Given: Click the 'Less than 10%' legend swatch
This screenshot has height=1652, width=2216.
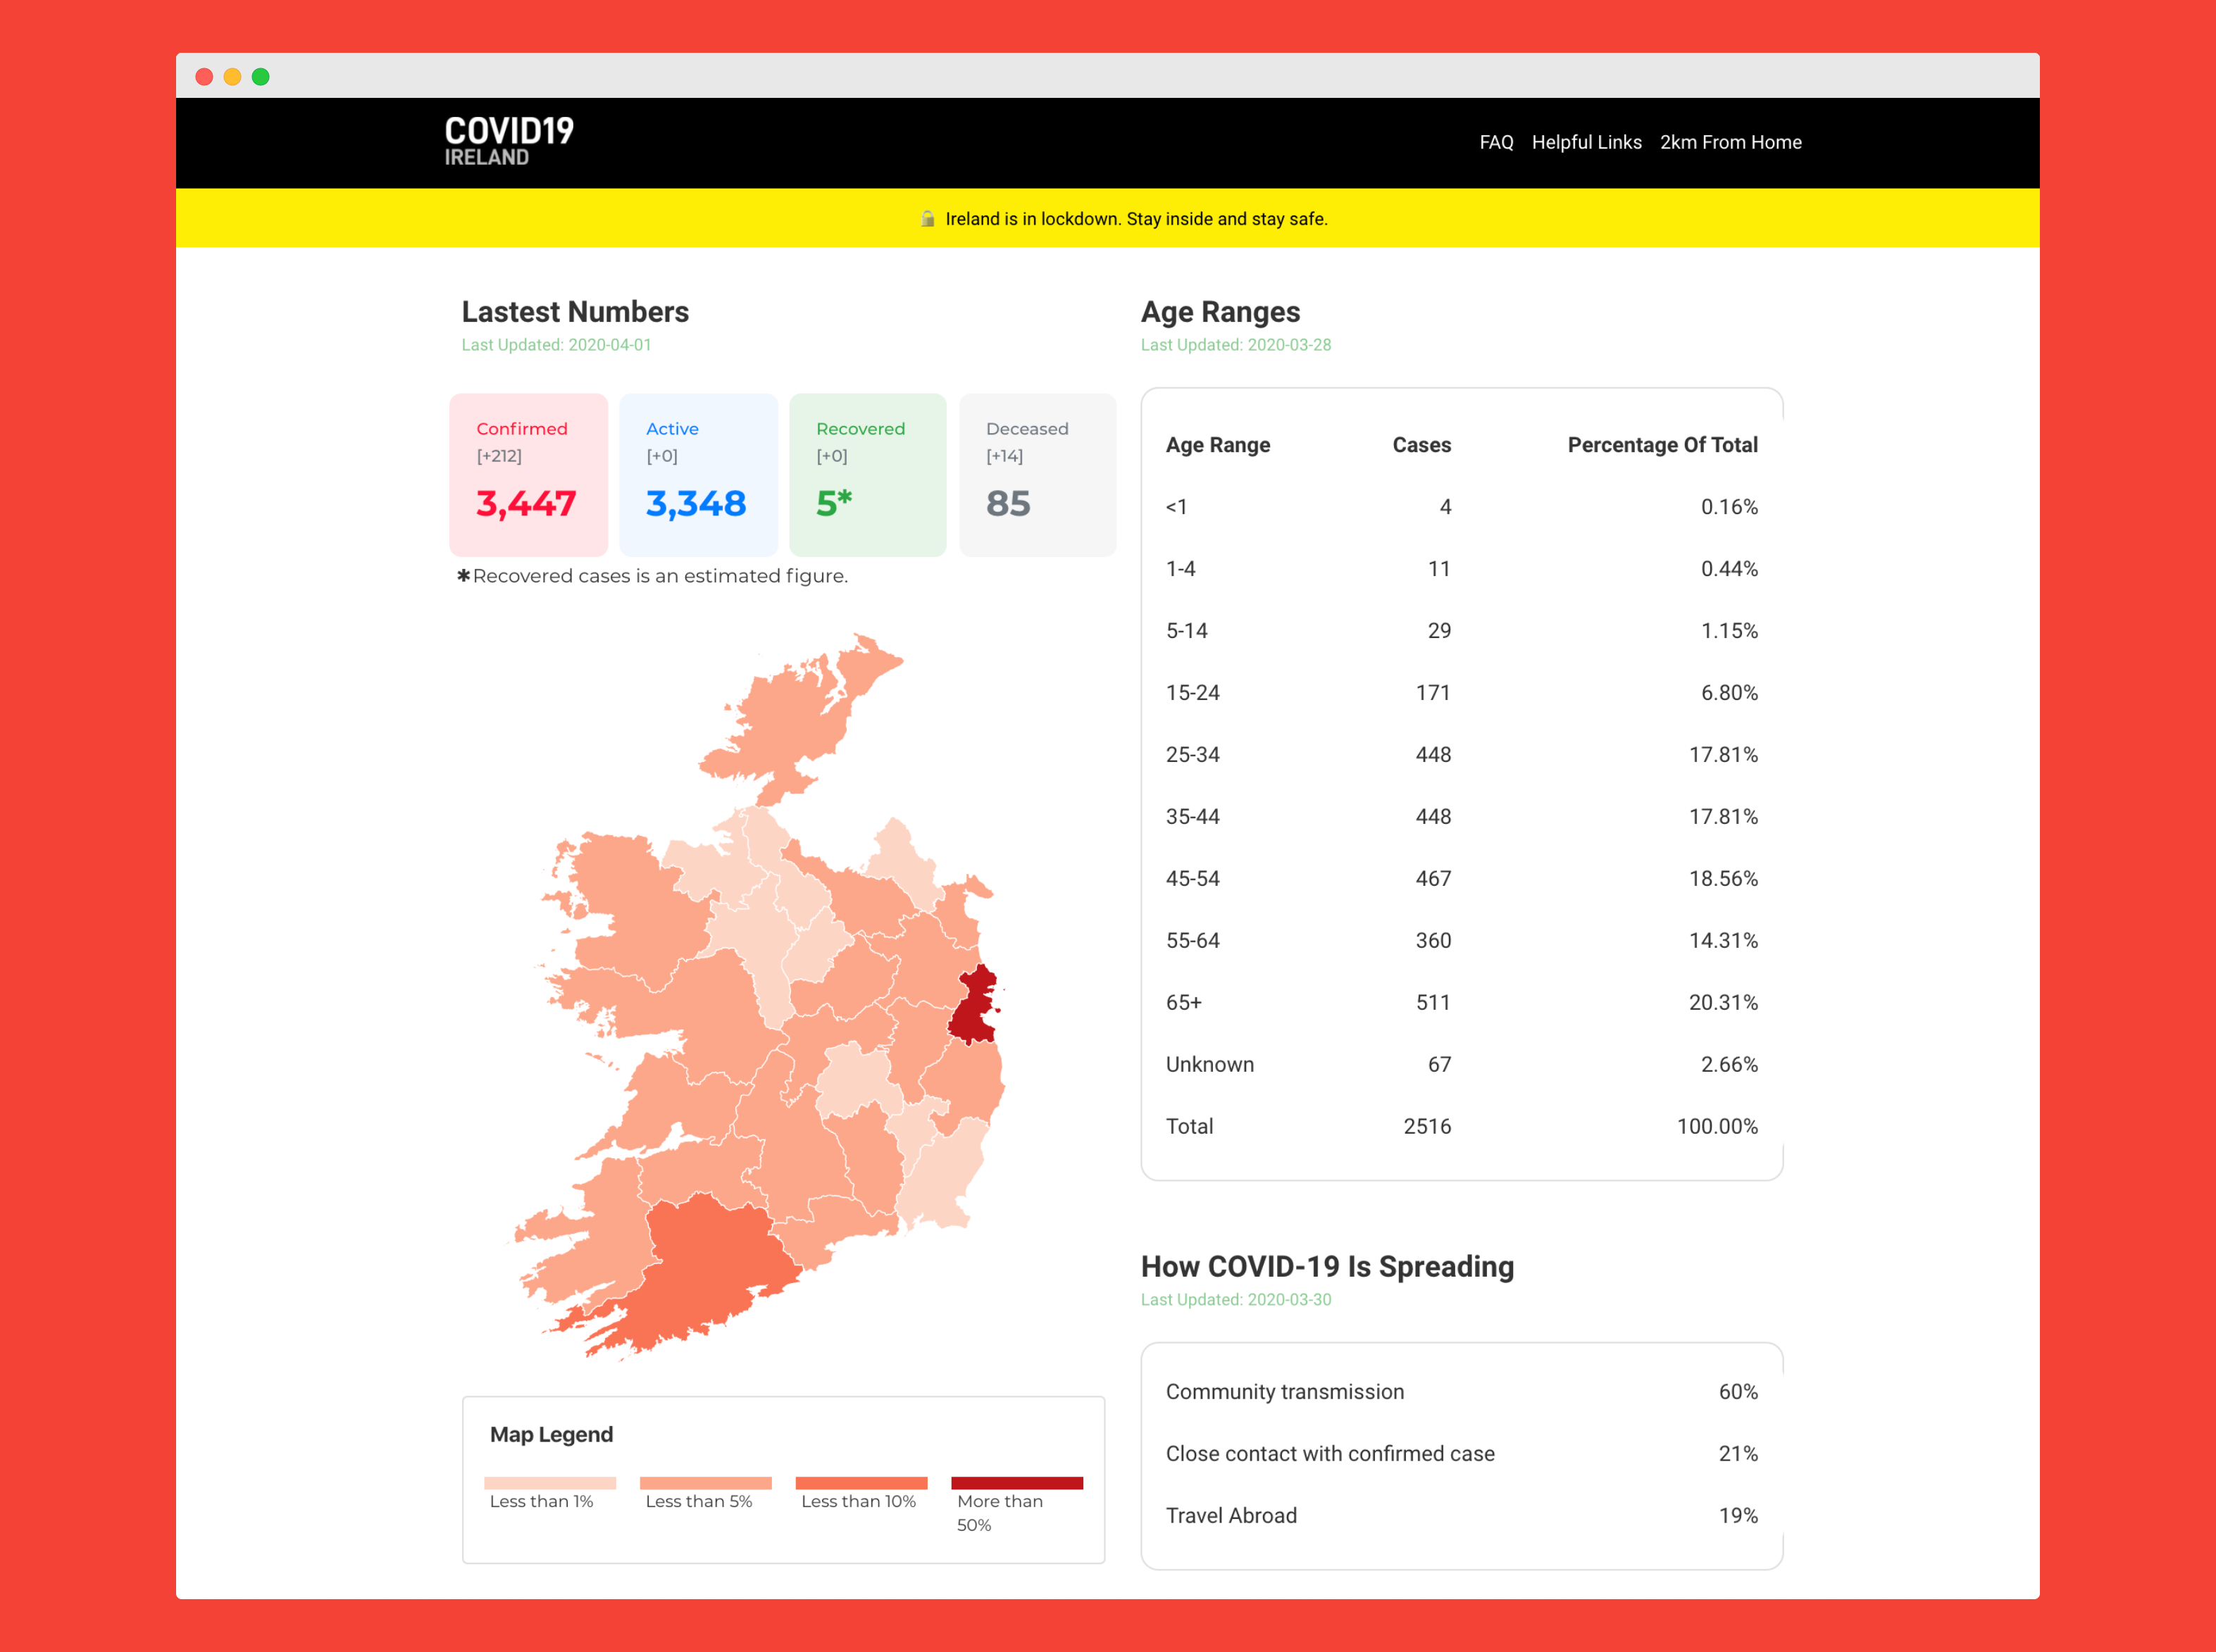Looking at the screenshot, I should click(x=861, y=1482).
